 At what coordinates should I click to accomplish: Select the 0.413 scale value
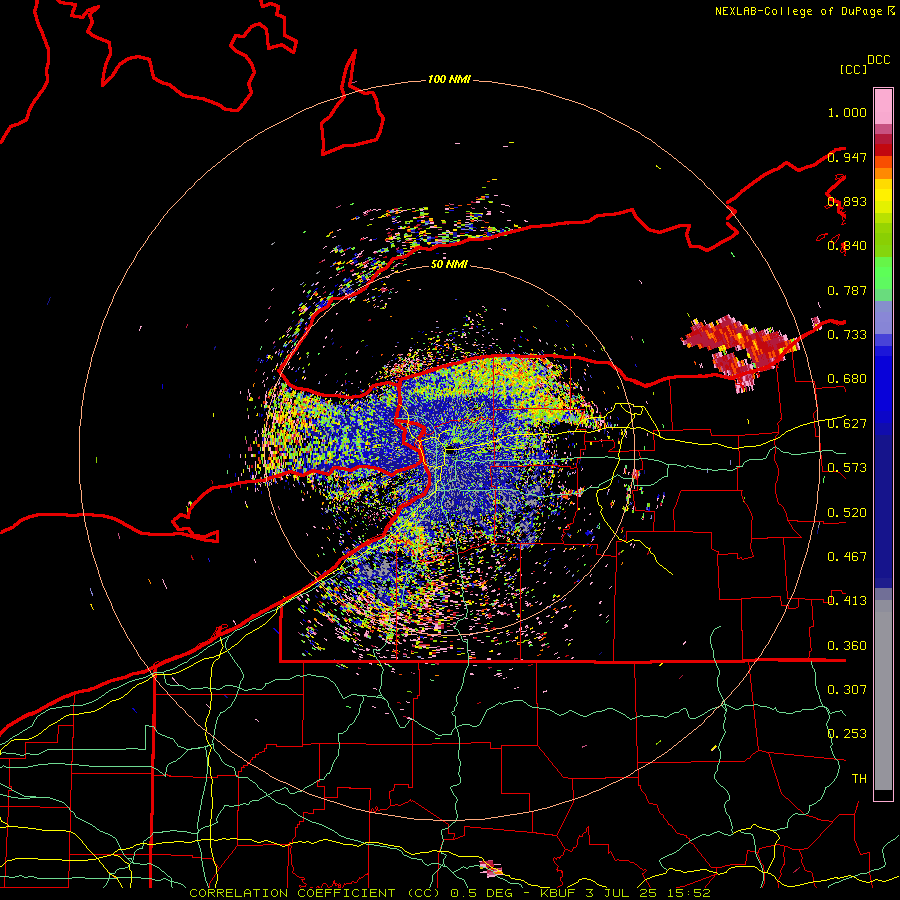tap(847, 601)
